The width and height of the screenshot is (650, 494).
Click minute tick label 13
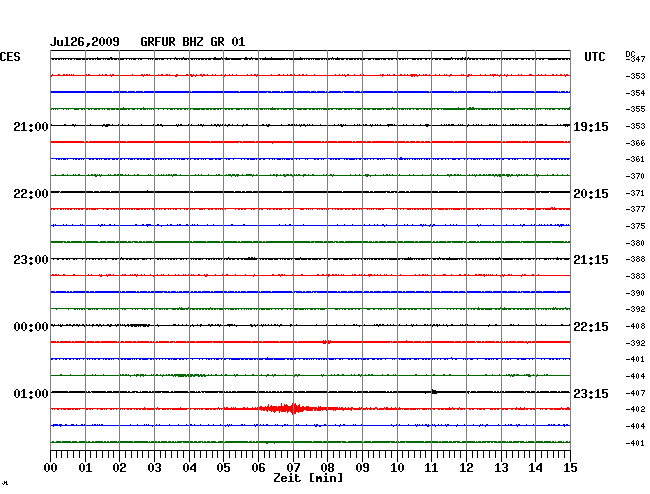coord(501,468)
